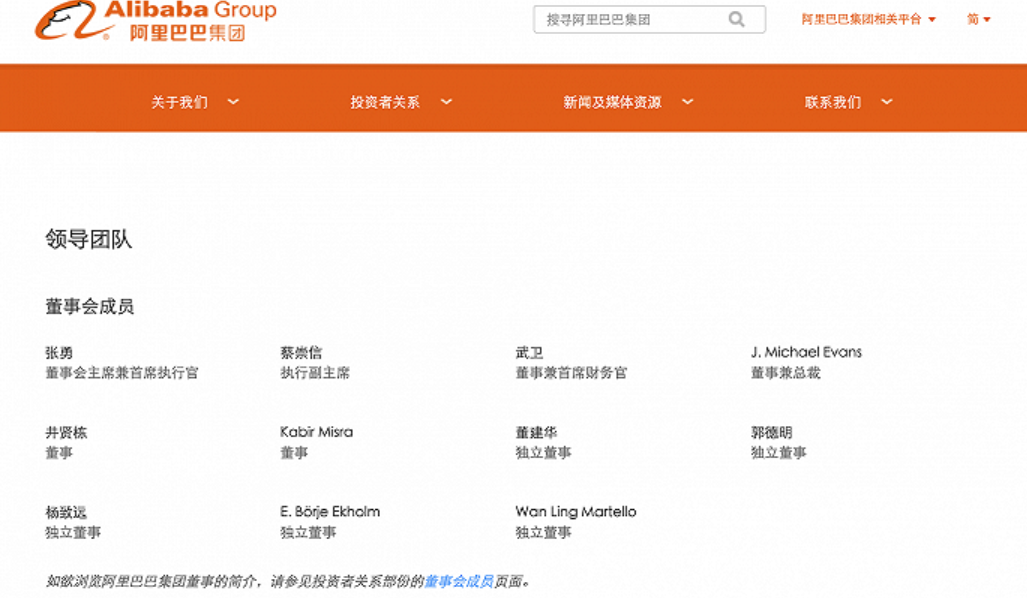Focus the 搜寻阿里巴巴集团 search field
Viewport: 1027px width, 598px height.
click(649, 20)
